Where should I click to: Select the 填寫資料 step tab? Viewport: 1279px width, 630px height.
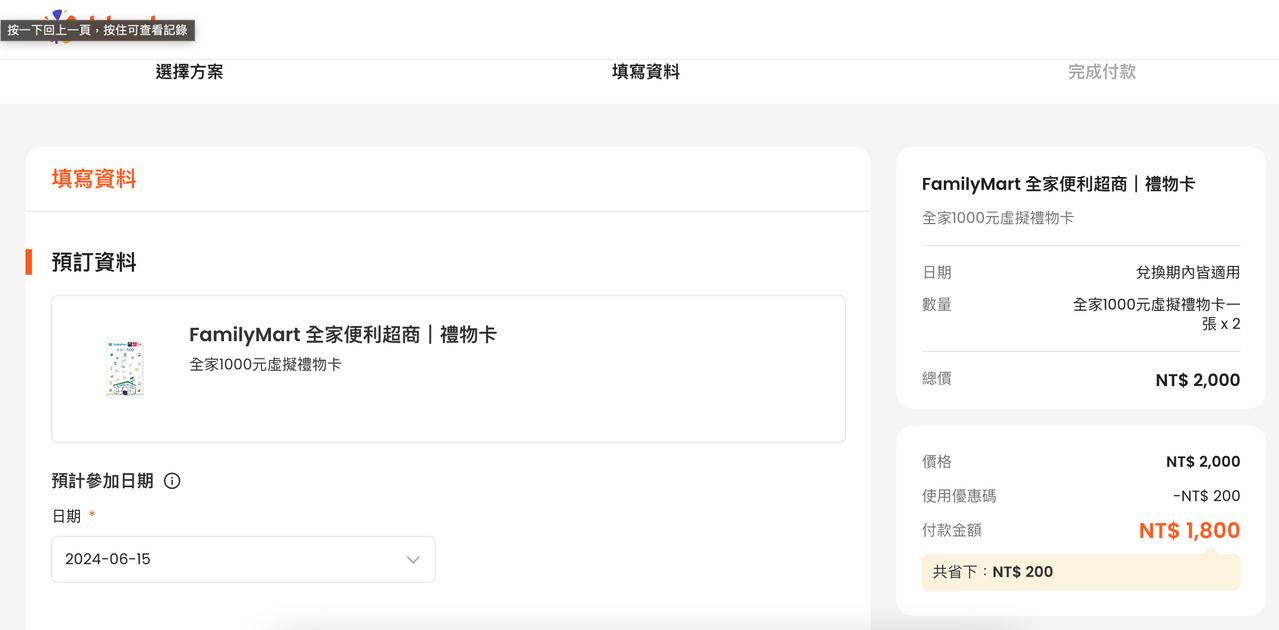click(x=645, y=72)
